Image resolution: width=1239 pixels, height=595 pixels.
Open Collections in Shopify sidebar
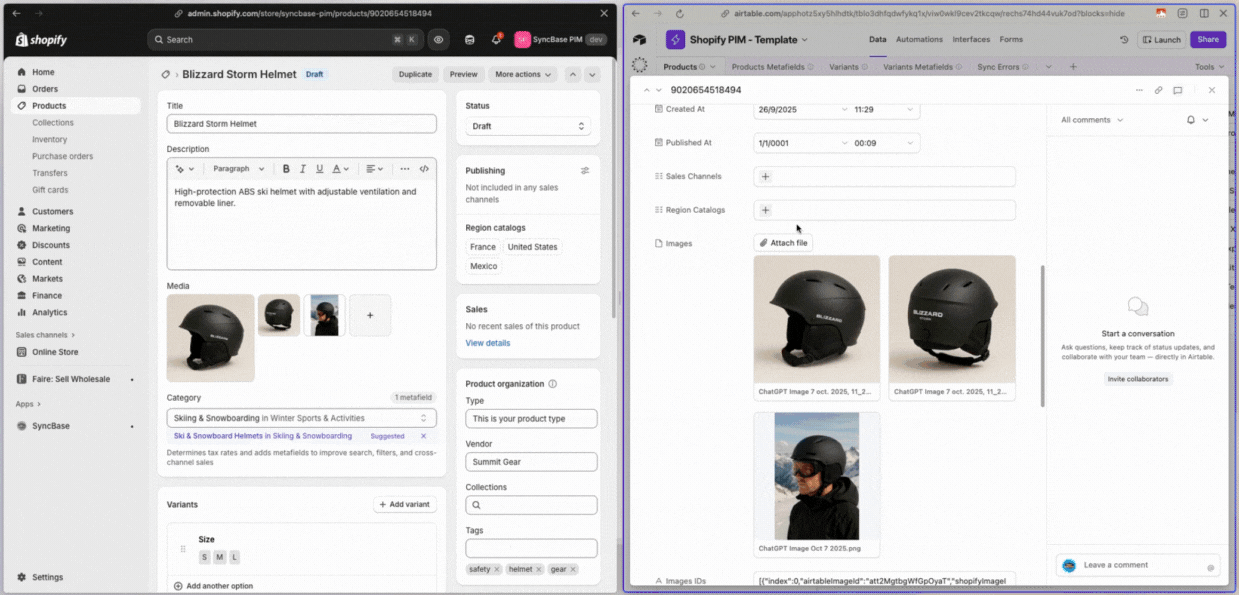pyautogui.click(x=53, y=123)
